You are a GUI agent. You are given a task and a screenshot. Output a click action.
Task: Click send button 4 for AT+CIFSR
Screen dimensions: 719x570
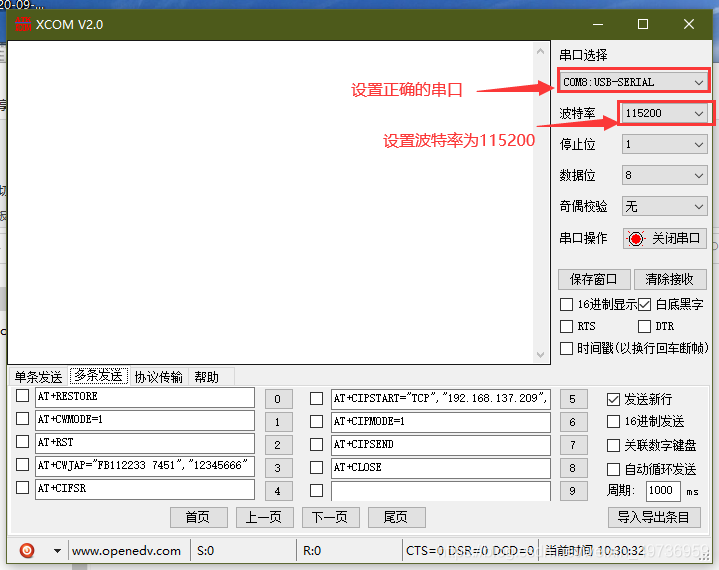[x=278, y=491]
